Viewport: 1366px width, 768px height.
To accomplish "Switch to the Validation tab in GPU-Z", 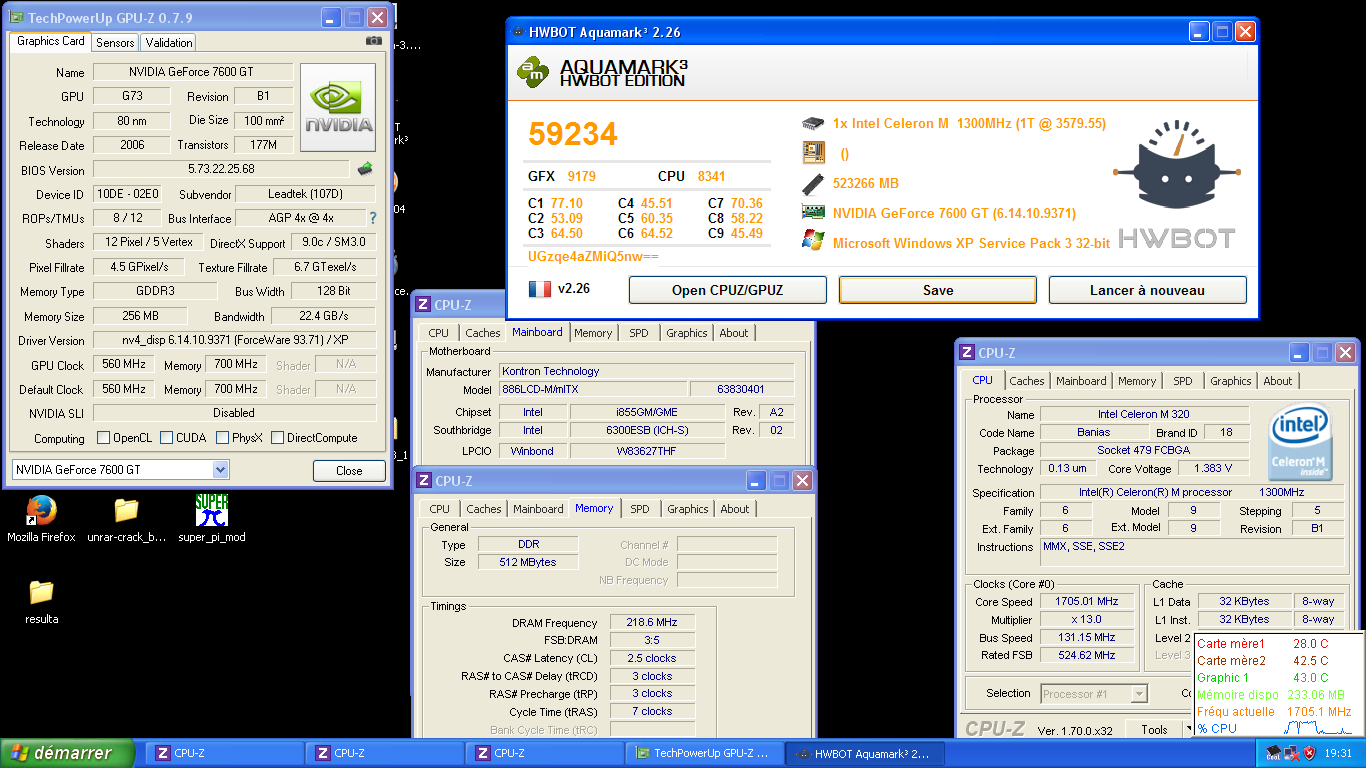I will tap(169, 42).
